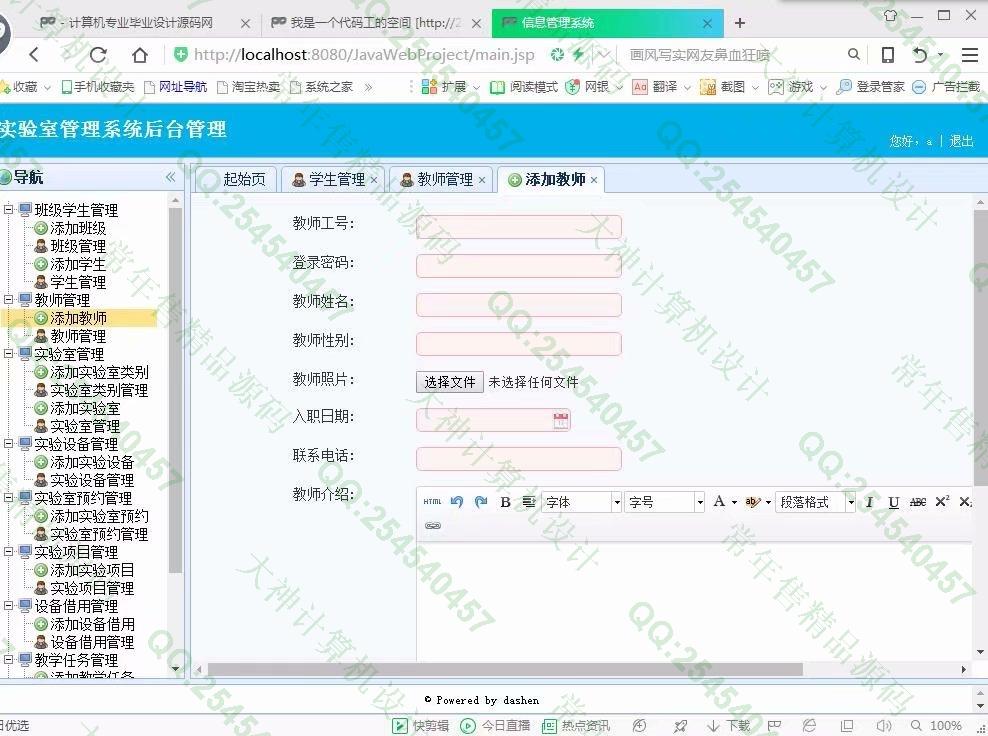Apply strikethrough formatting in editor

[917, 502]
